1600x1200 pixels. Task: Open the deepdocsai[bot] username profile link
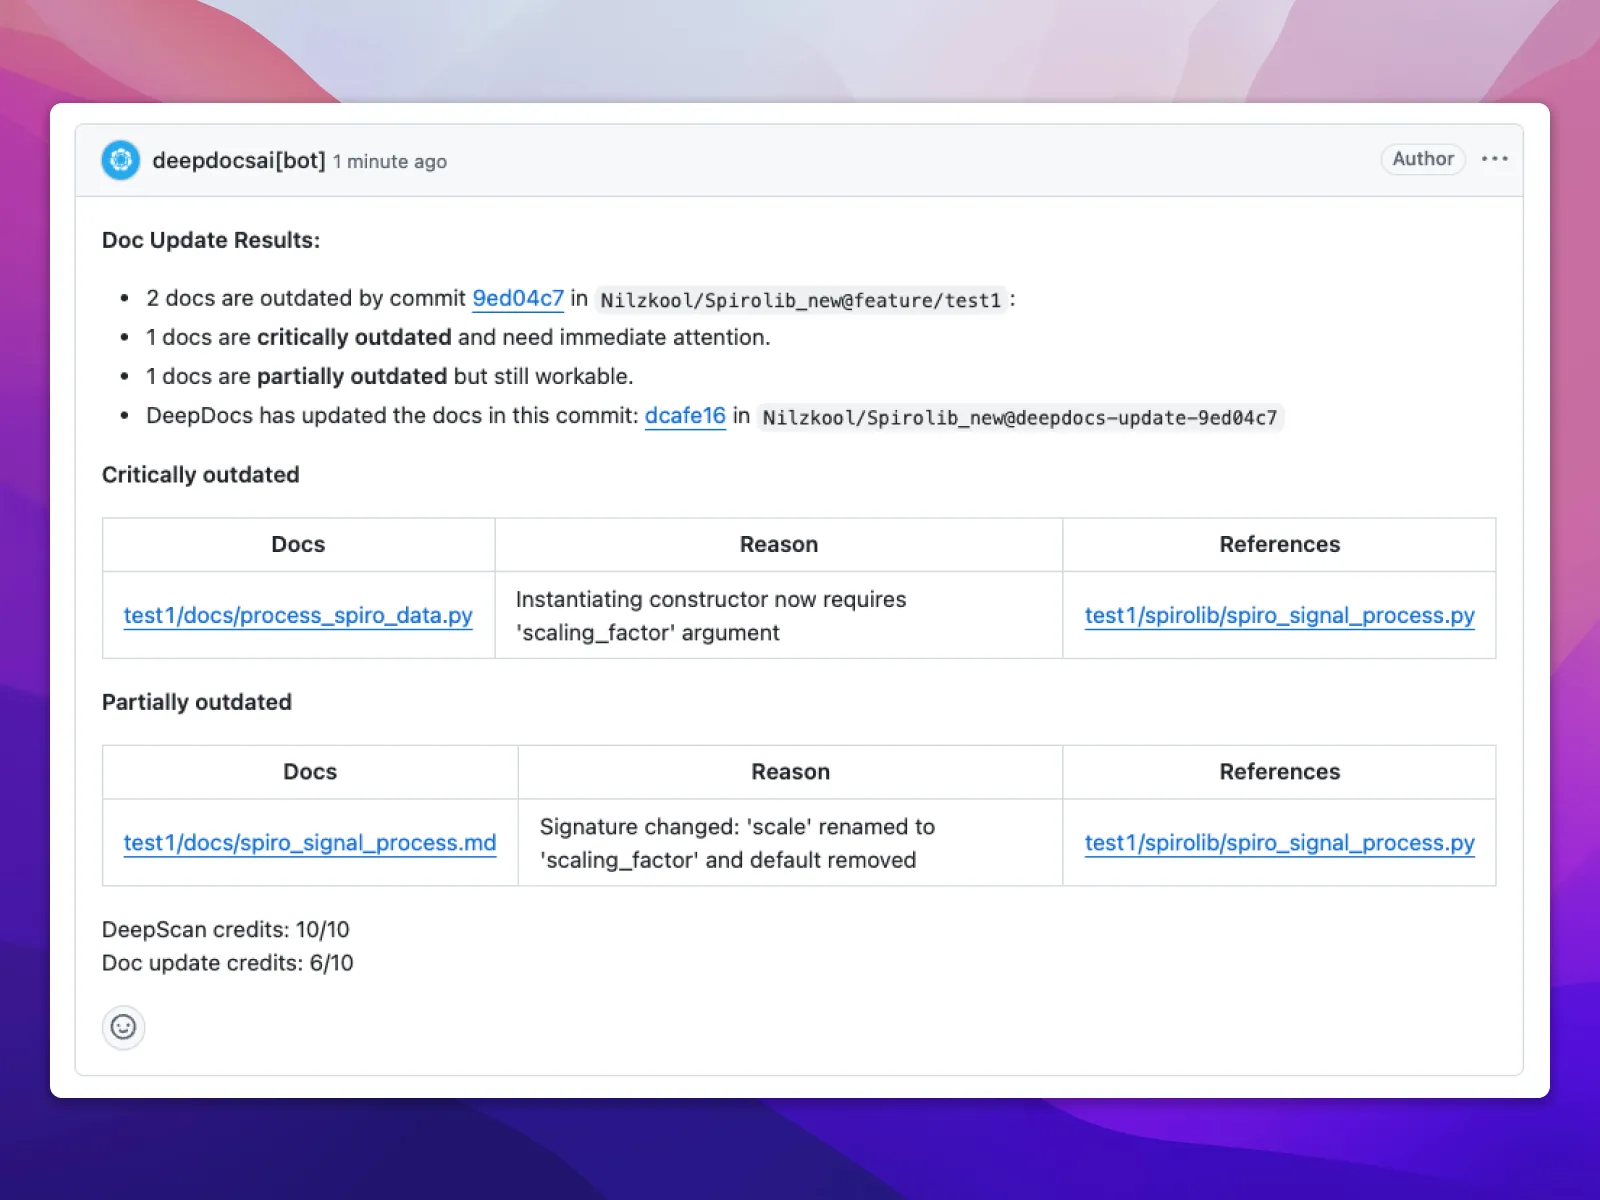239,161
